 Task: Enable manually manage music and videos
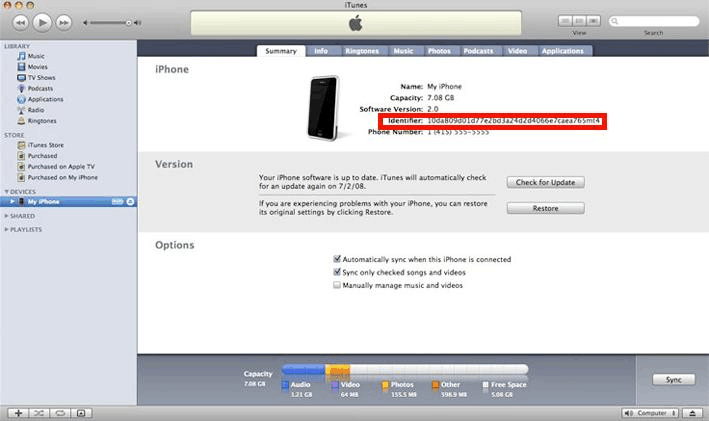(337, 285)
